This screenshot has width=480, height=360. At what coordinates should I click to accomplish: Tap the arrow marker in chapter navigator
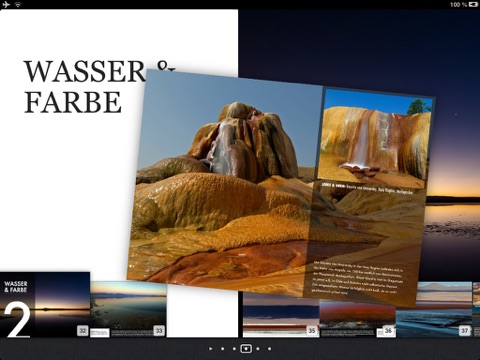click(211, 349)
